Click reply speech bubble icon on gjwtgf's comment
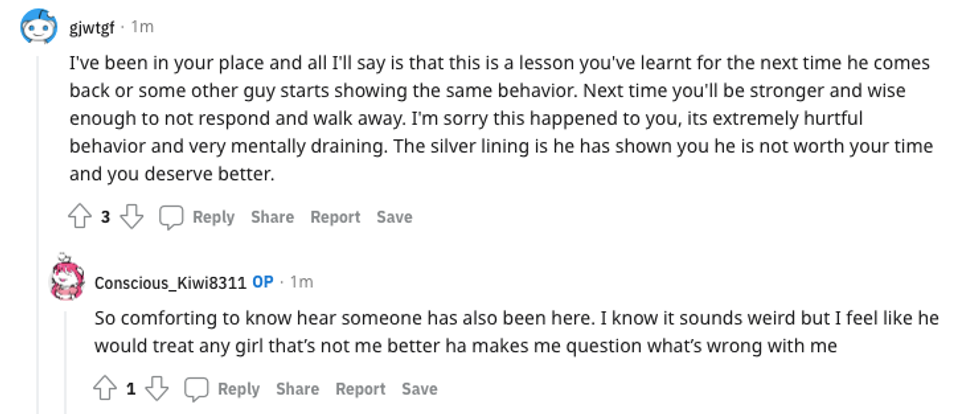 tap(172, 217)
